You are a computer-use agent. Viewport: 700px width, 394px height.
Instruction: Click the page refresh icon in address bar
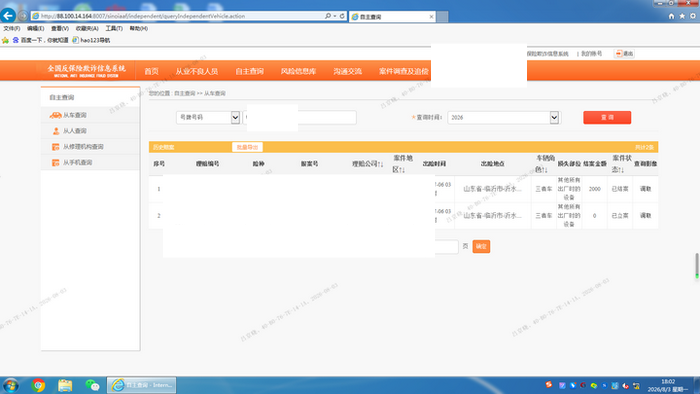342,16
